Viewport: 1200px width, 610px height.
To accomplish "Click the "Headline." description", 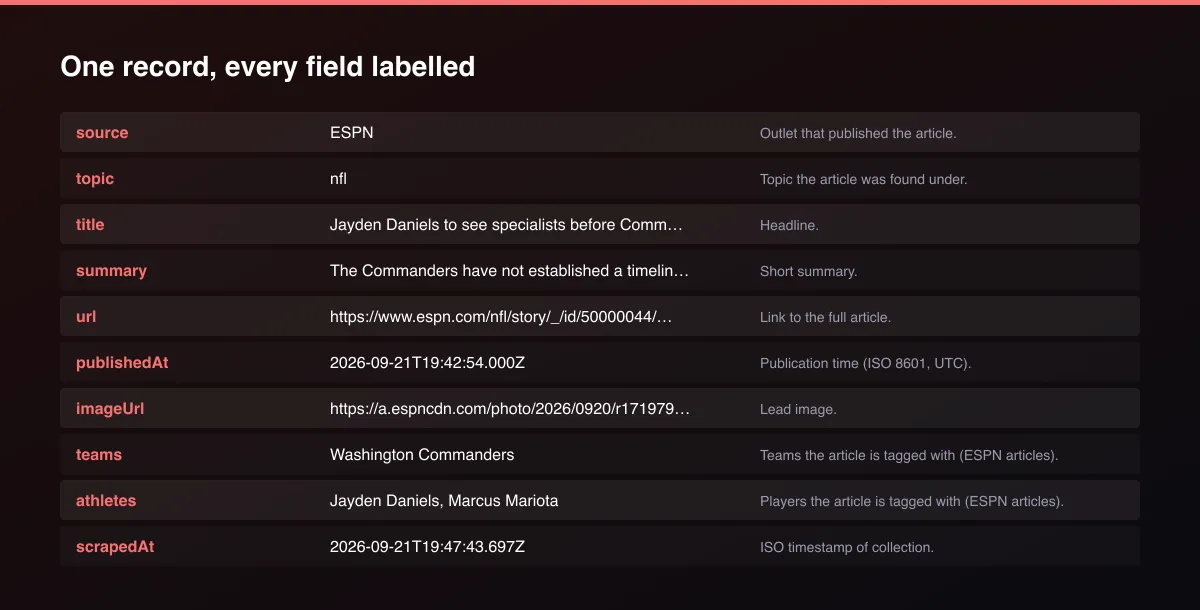I will (x=789, y=225).
